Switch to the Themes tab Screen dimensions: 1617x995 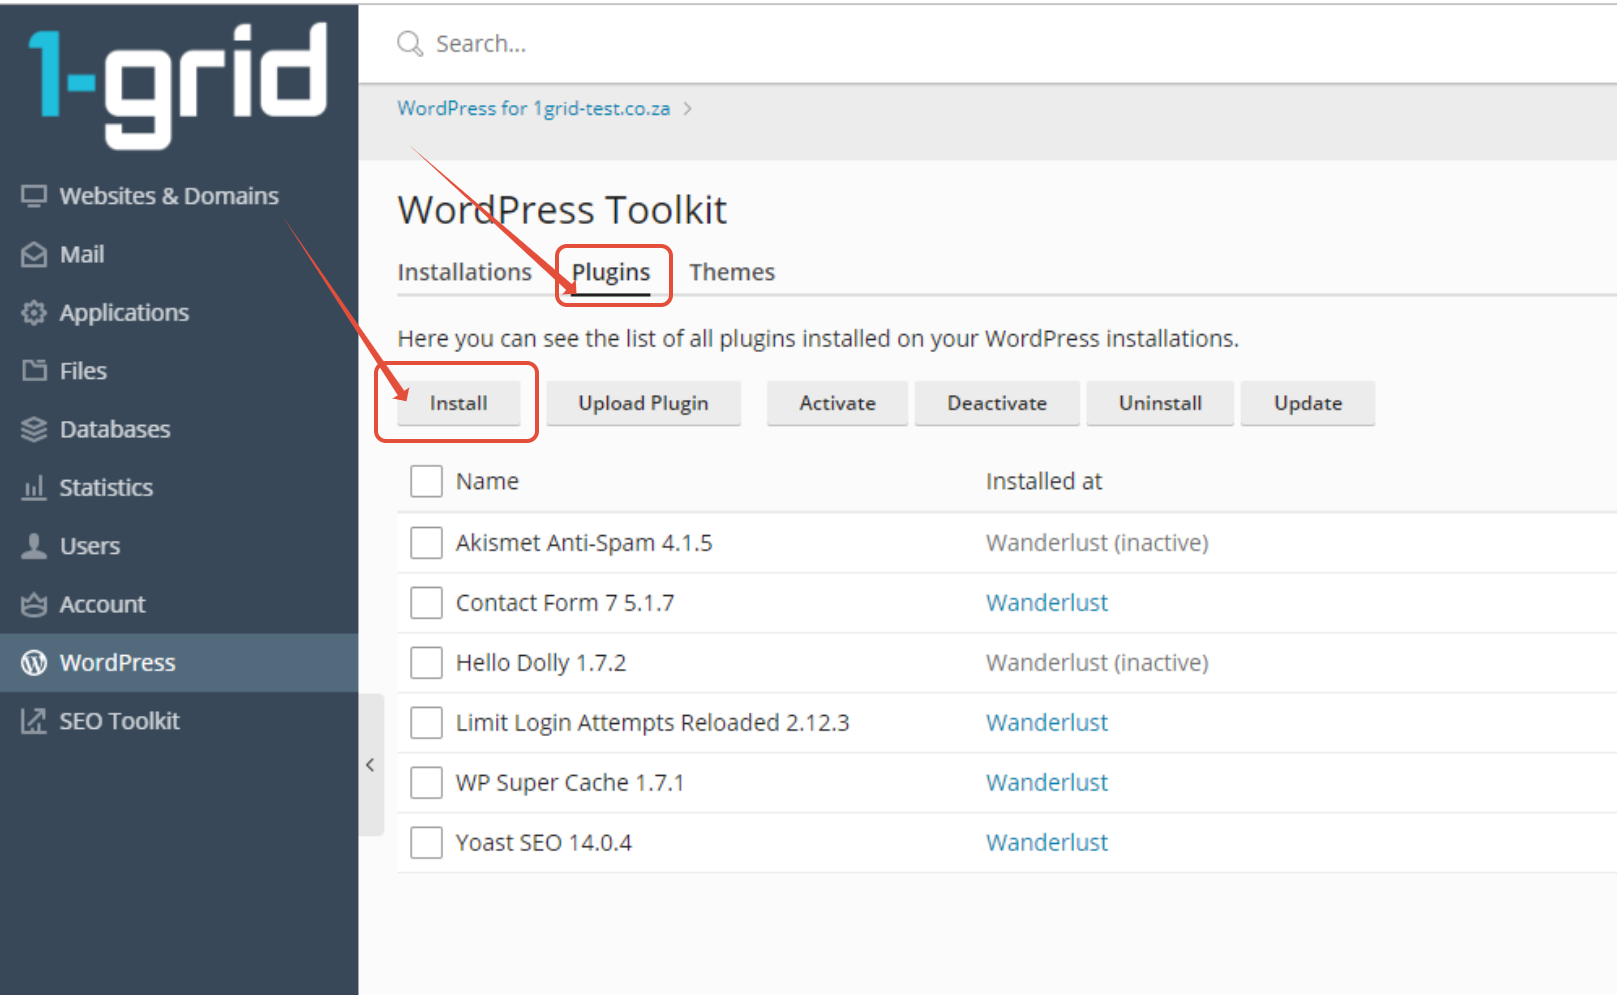pos(732,272)
